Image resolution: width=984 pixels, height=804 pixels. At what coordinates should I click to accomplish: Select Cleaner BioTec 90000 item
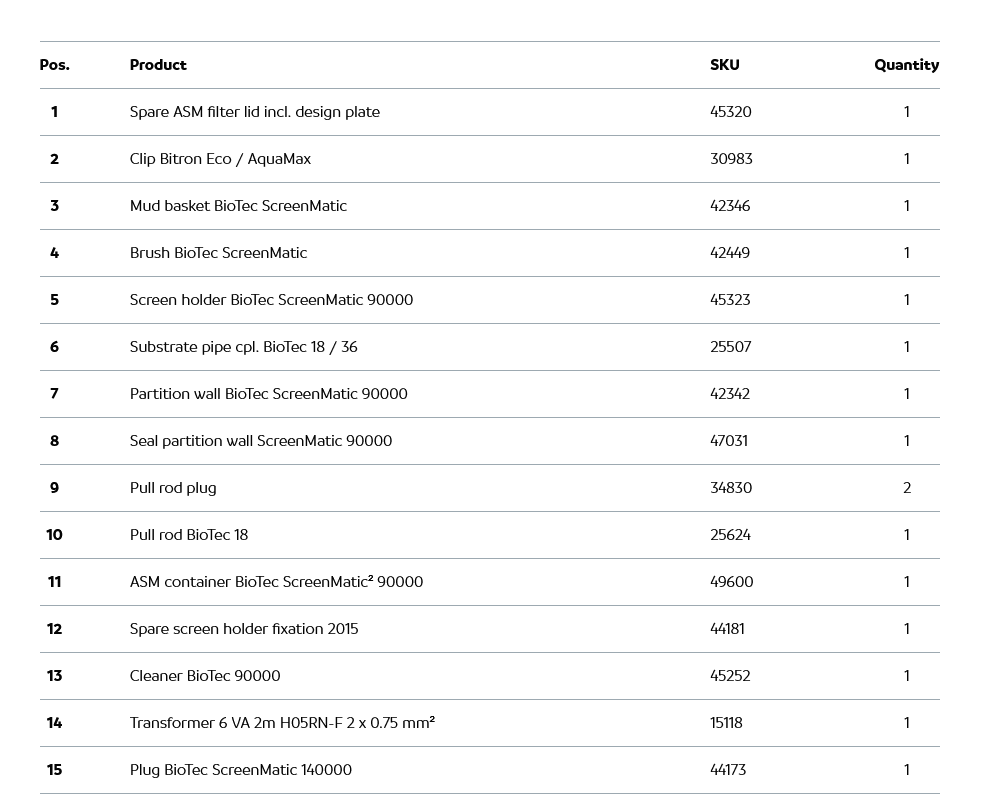pyautogui.click(x=205, y=676)
